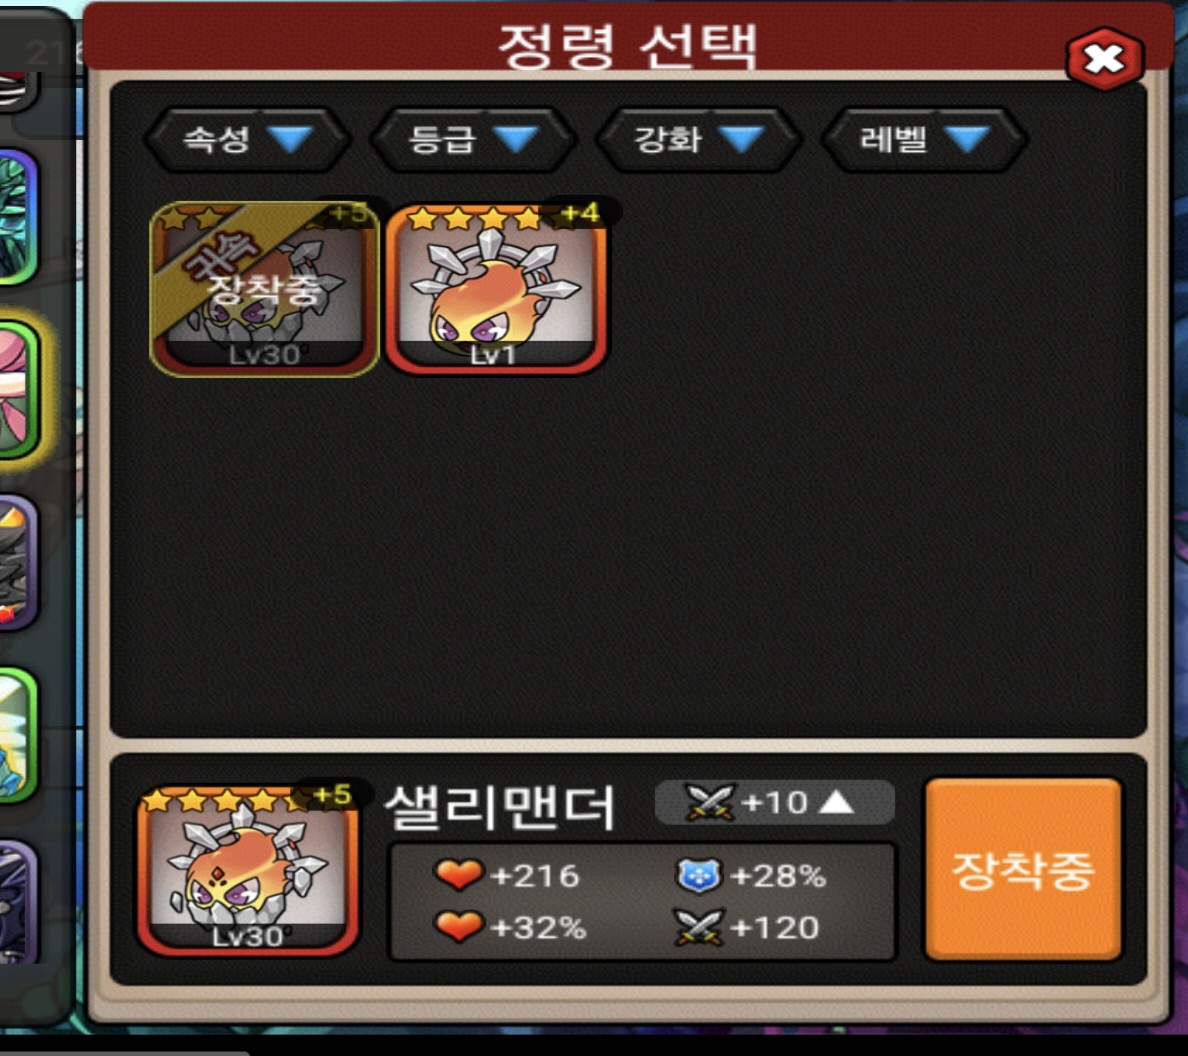Click the 샐리맨더 spirit name label

(x=500, y=806)
